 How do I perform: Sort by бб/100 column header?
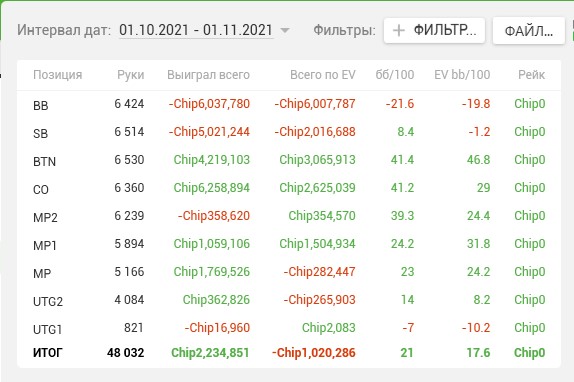coord(395,75)
